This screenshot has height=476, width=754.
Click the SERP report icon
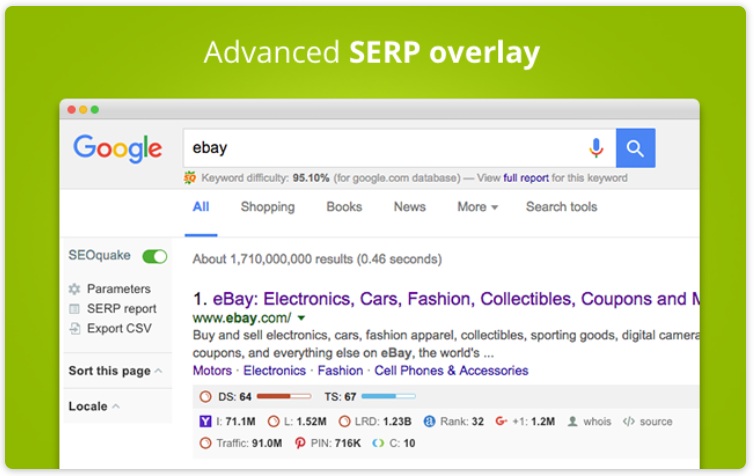tap(74, 309)
